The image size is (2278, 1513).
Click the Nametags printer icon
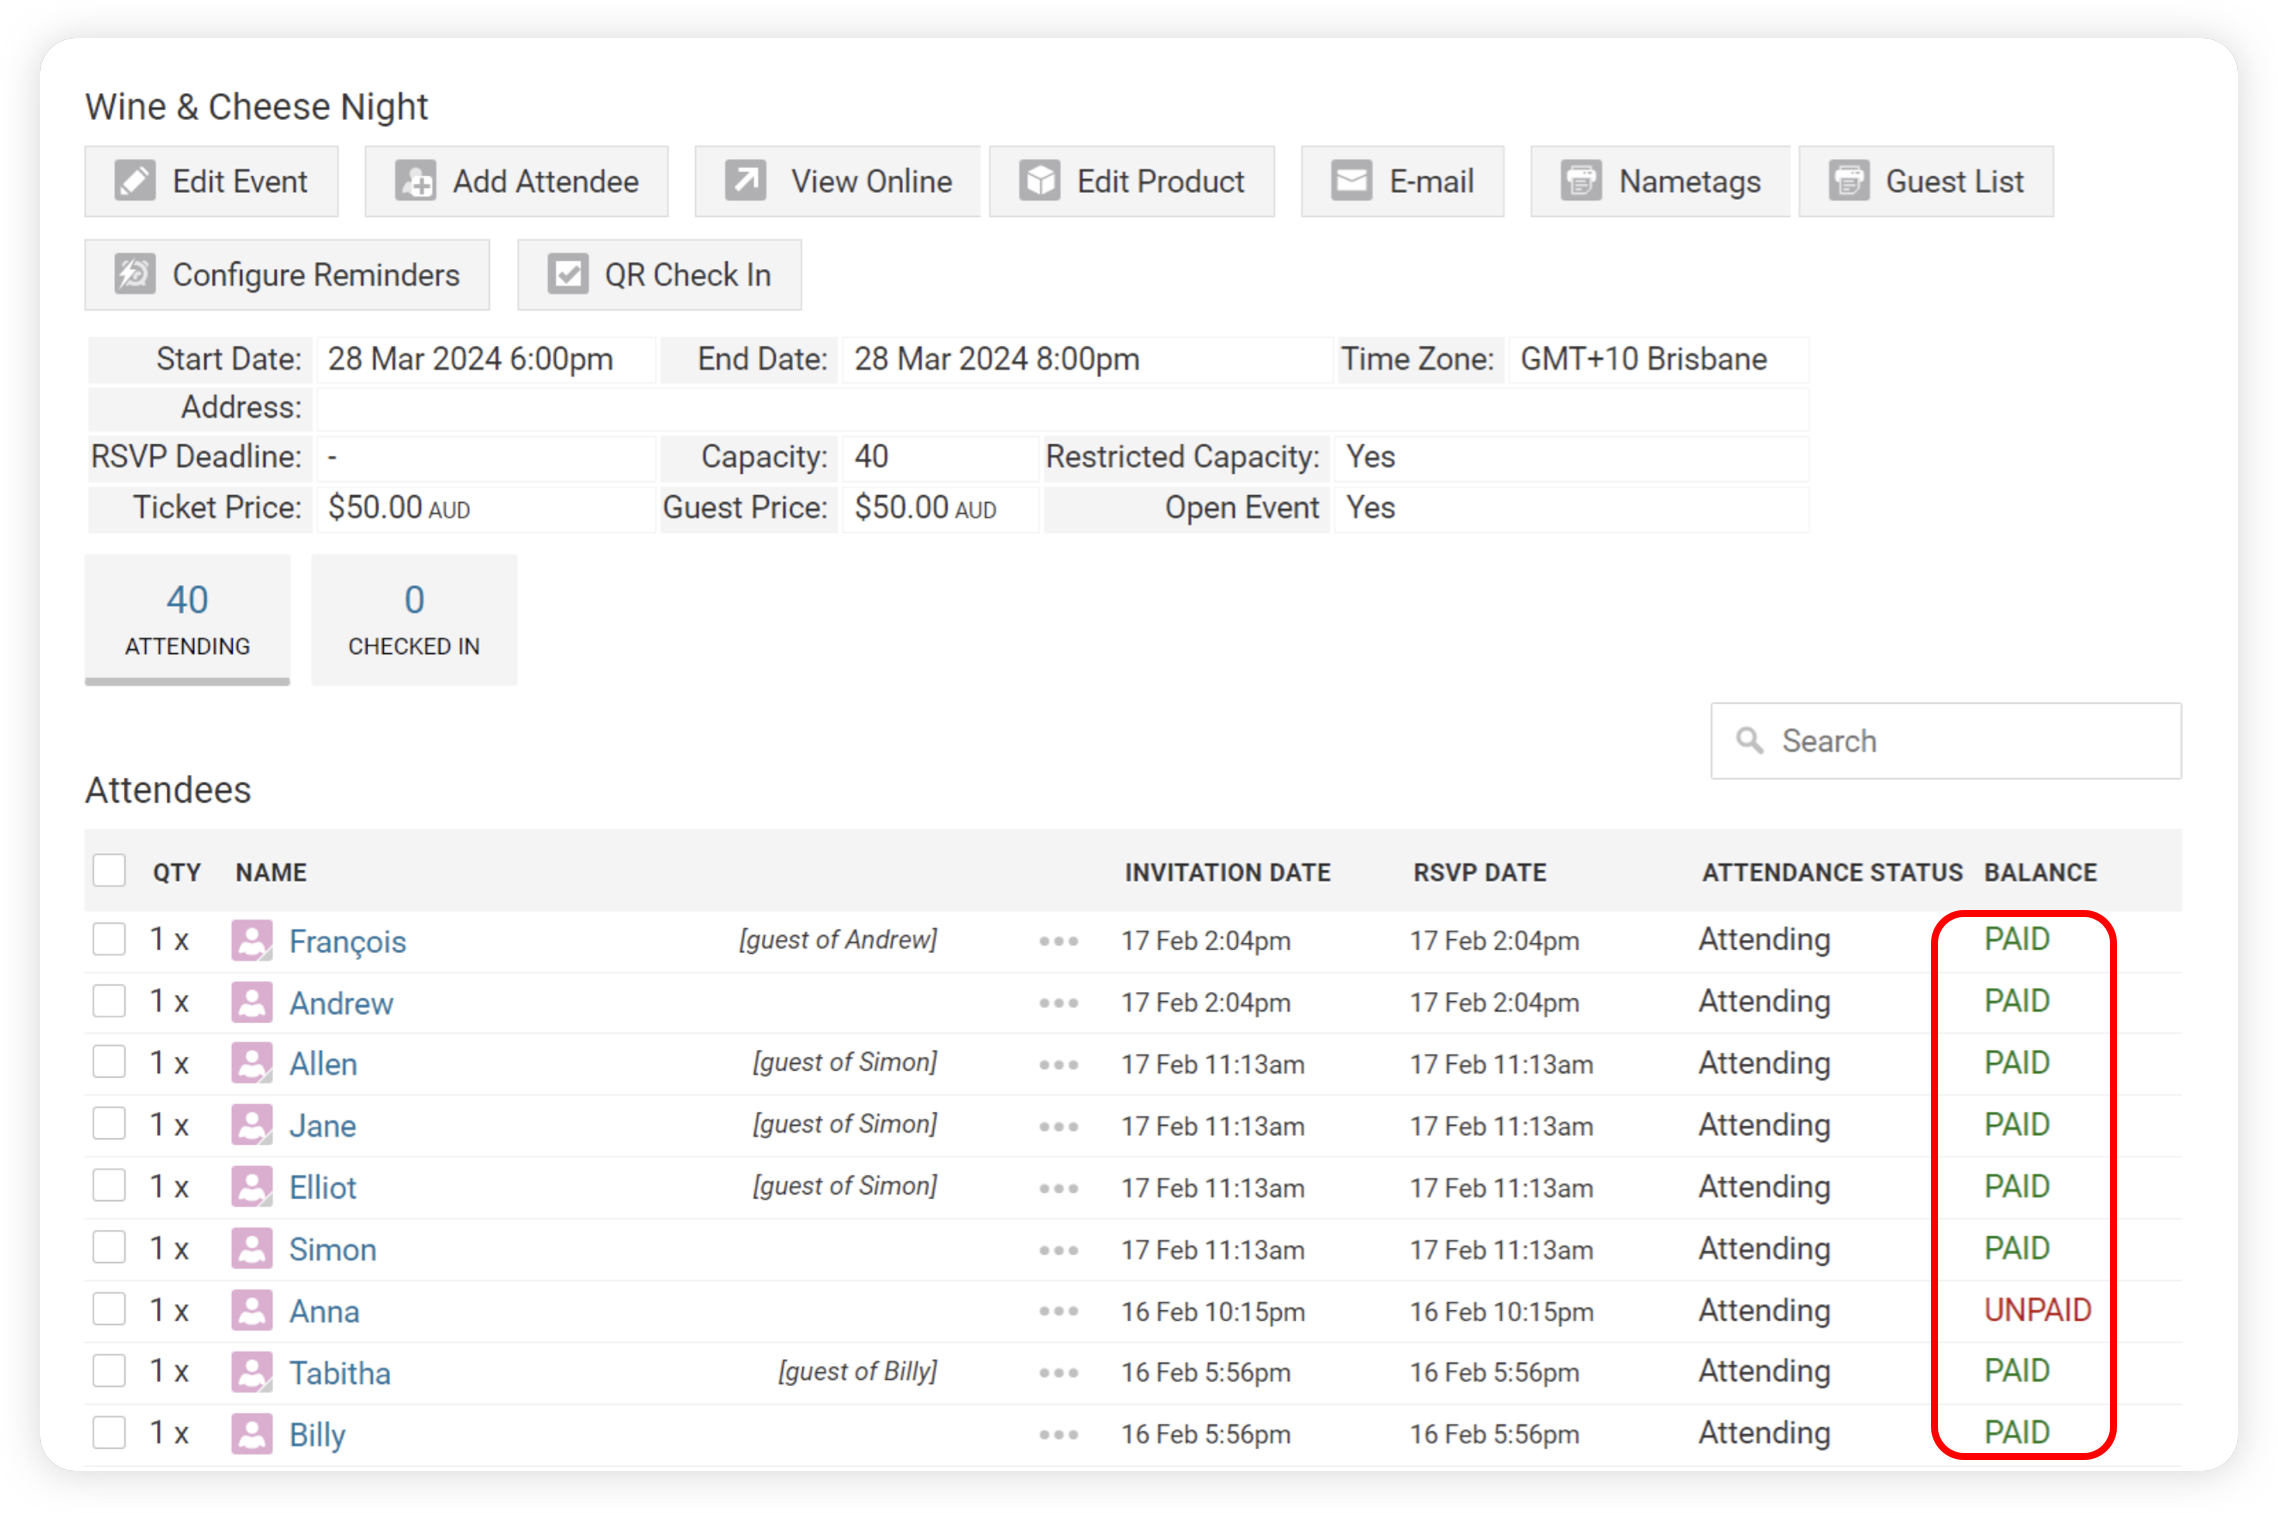pyautogui.click(x=1581, y=181)
